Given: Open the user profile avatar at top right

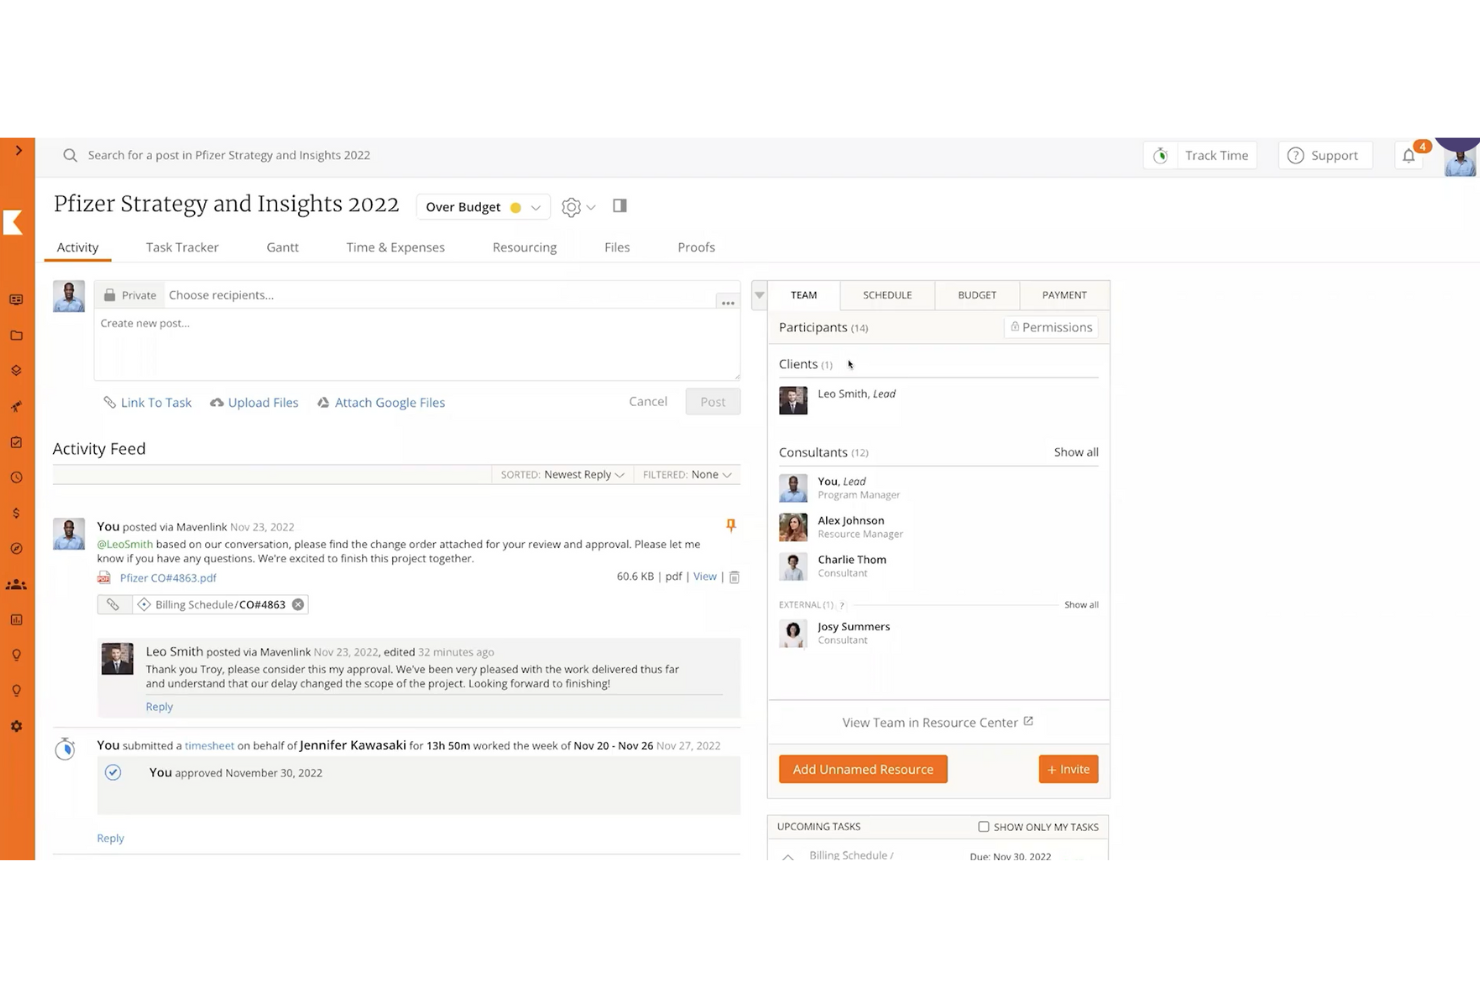Looking at the screenshot, I should click(1460, 158).
